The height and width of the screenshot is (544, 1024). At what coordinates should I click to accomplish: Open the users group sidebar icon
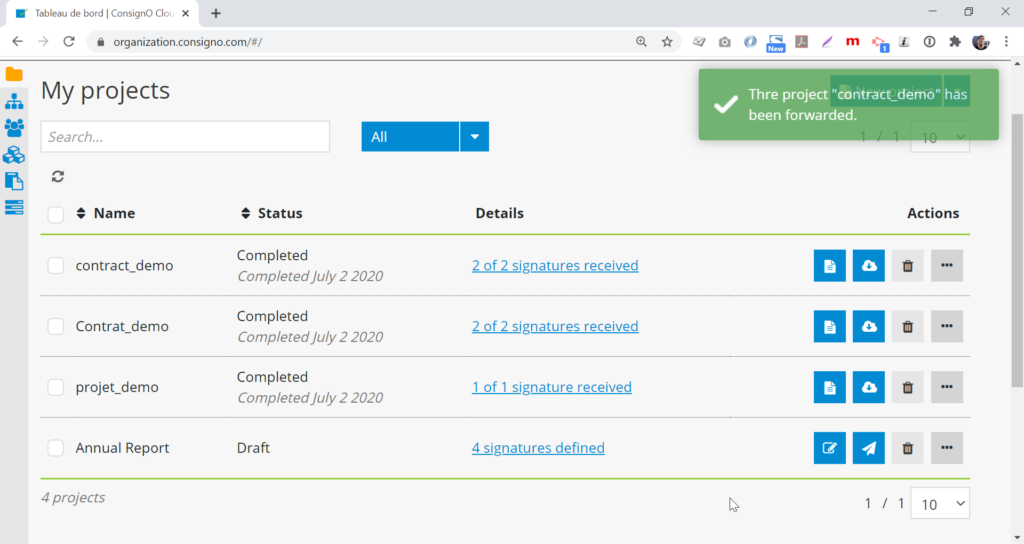click(14, 128)
